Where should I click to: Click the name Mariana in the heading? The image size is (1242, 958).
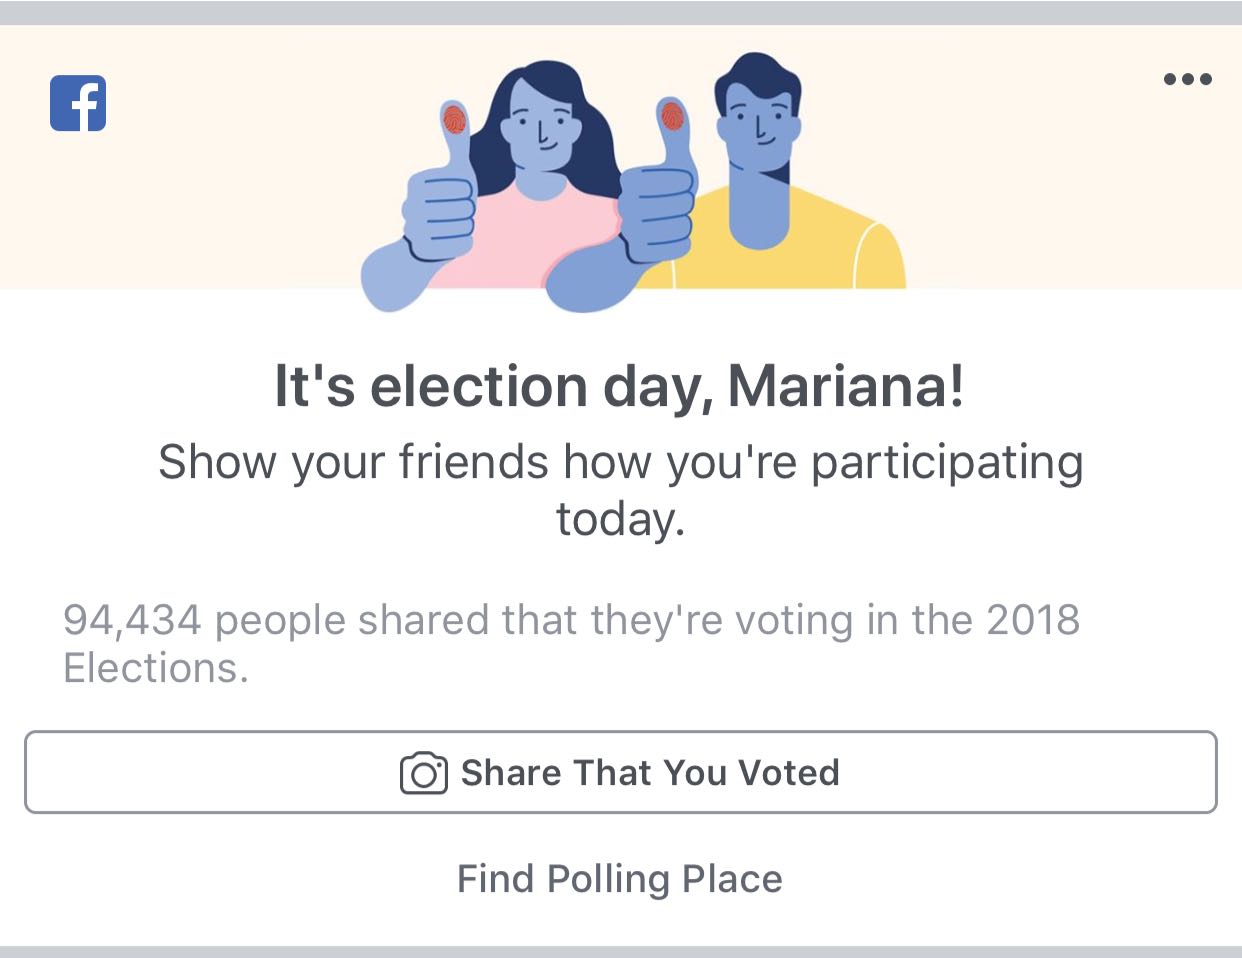[846, 386]
